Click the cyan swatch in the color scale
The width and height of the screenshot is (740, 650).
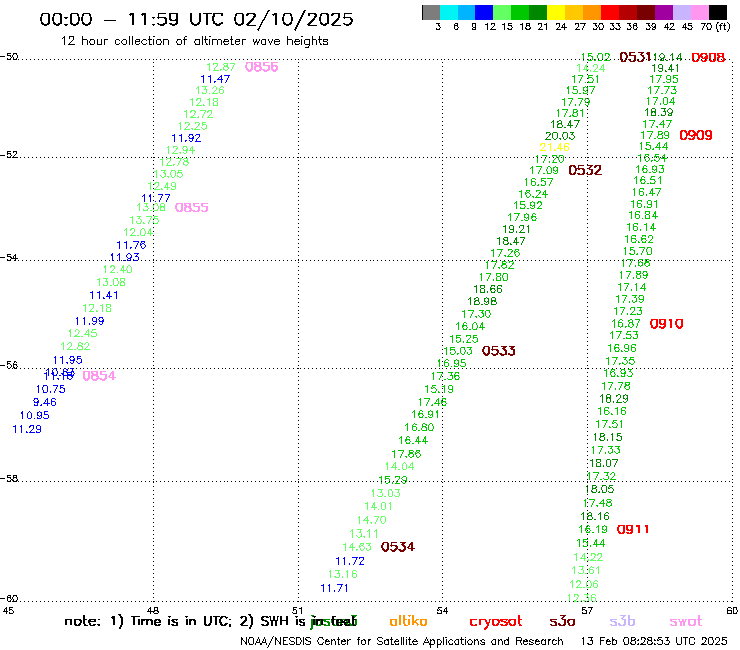(x=449, y=13)
